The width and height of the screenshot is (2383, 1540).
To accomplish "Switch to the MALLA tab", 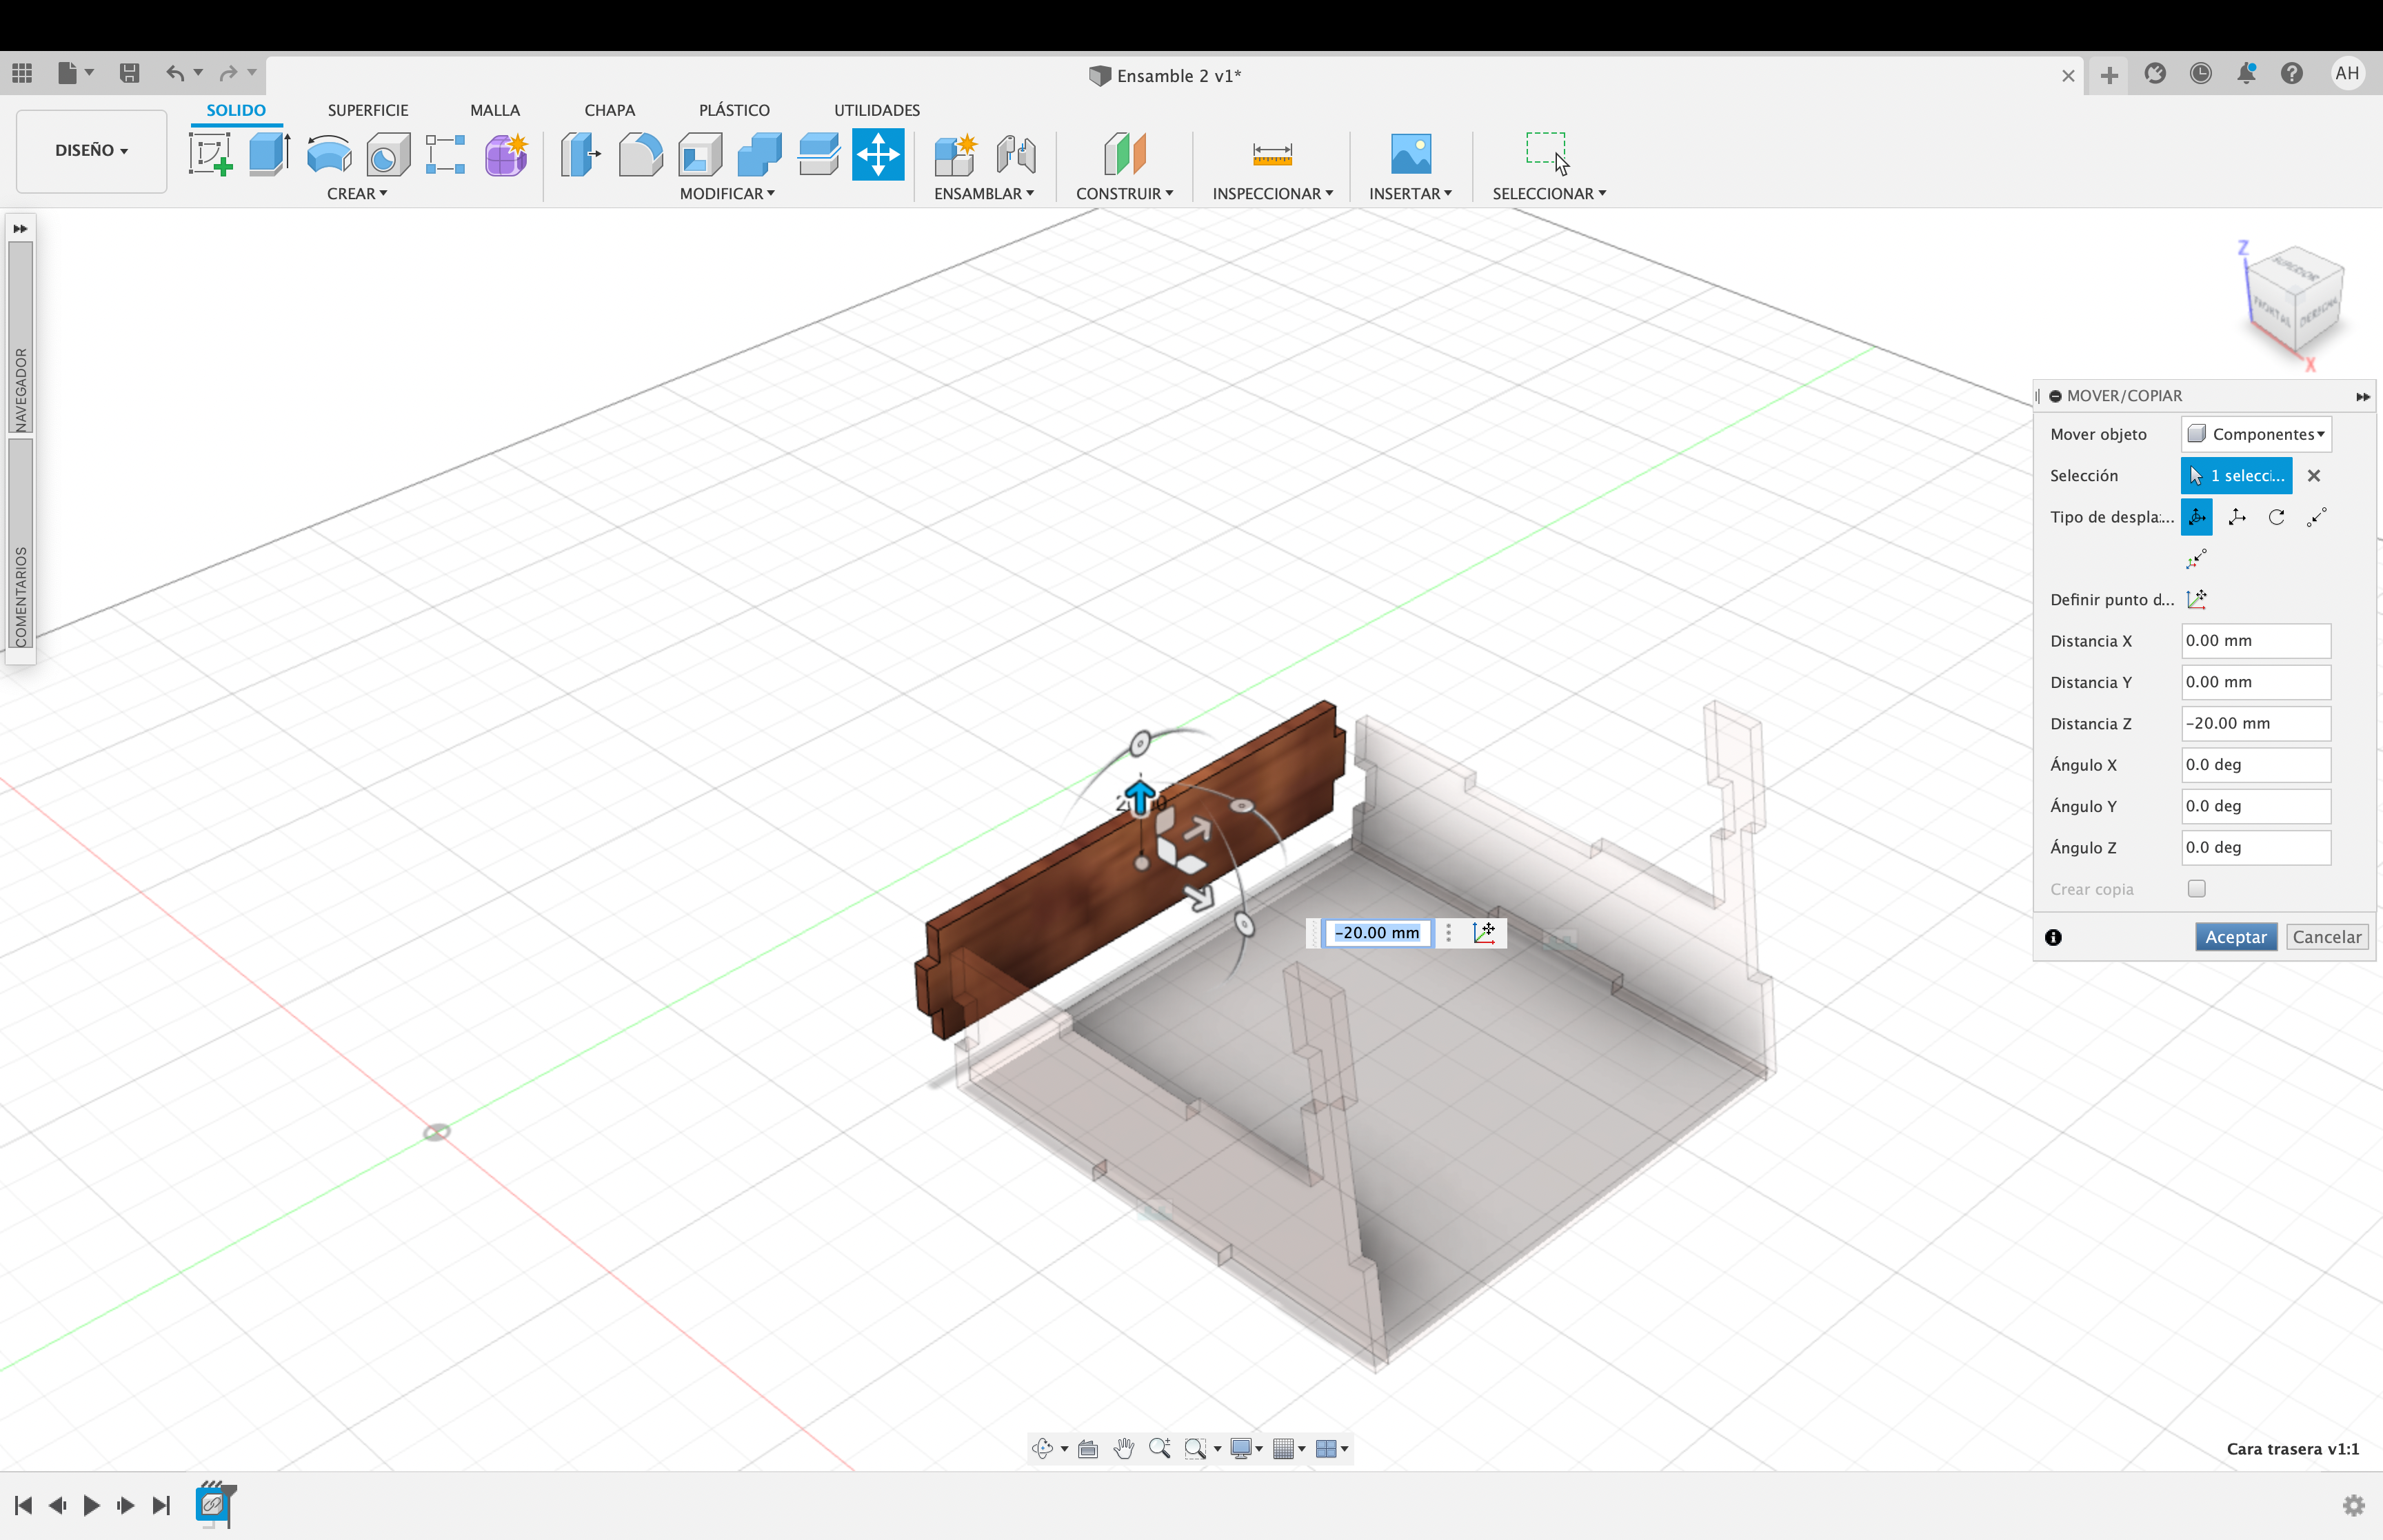I will (495, 110).
